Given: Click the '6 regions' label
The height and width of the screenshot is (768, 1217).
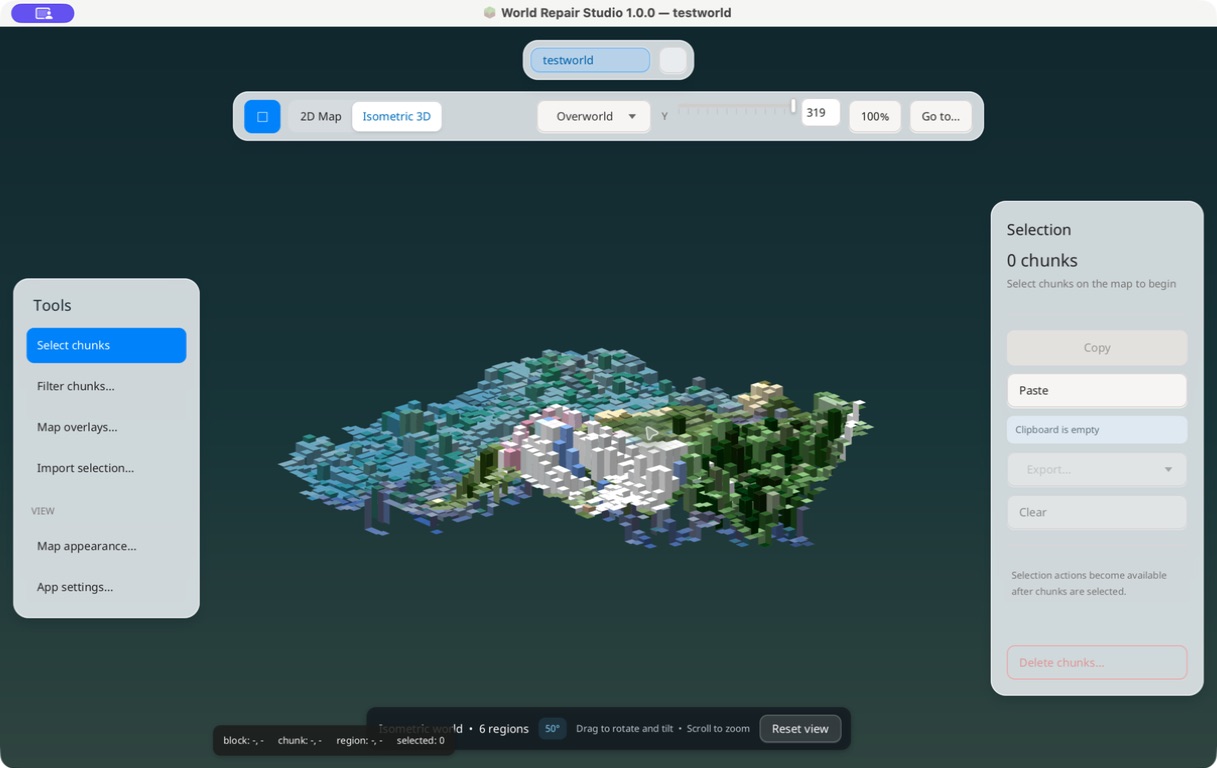Looking at the screenshot, I should pos(504,729).
